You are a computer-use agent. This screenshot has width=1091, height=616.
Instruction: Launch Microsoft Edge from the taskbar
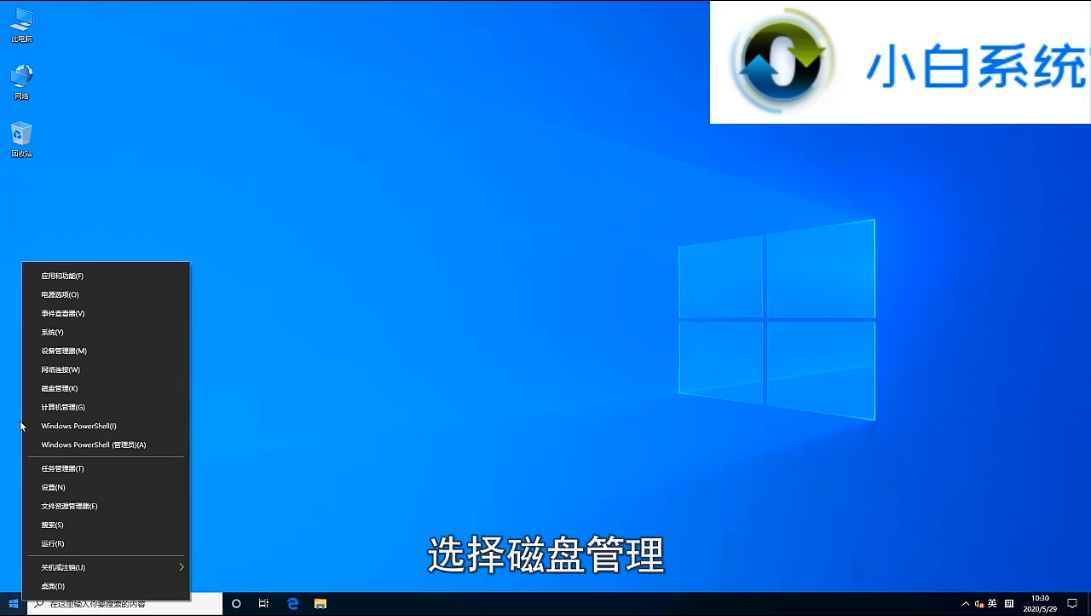291,604
